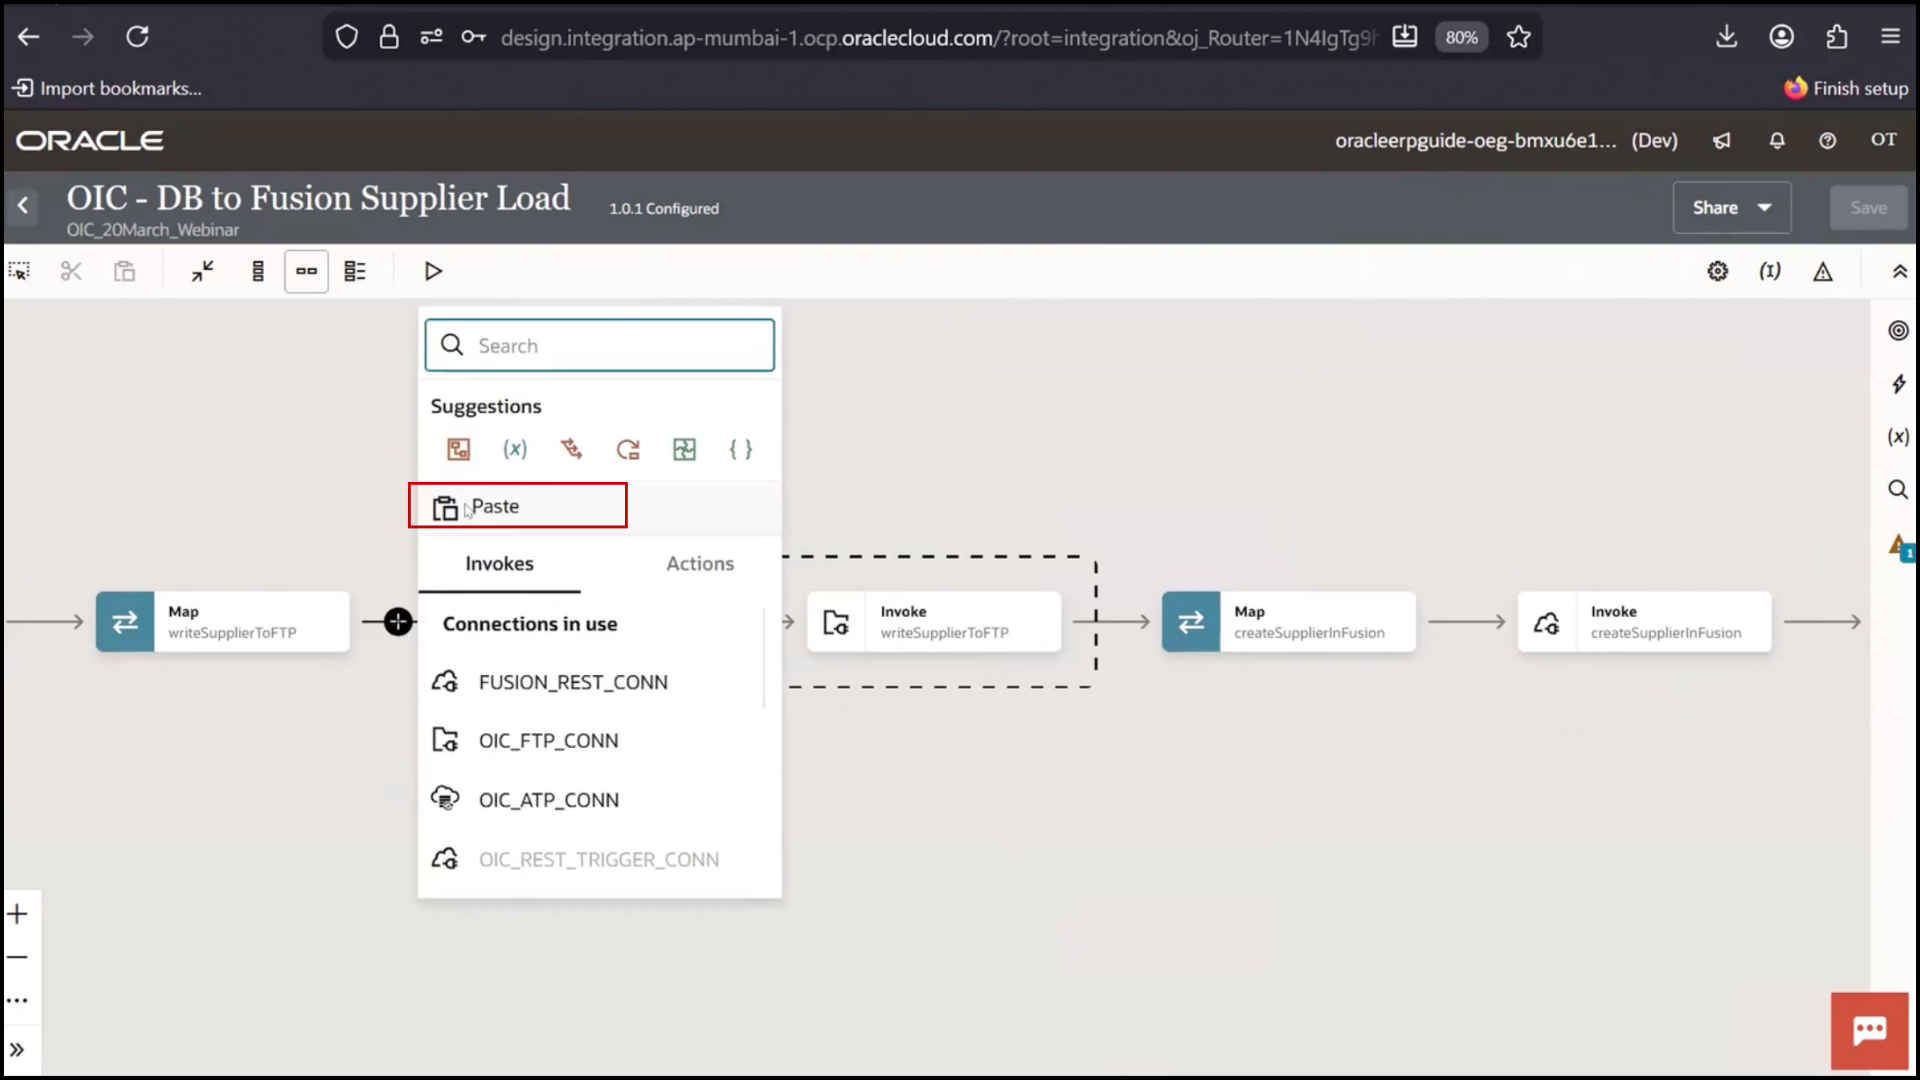The width and height of the screenshot is (1920, 1080).
Task: Select the Assign (x) suggestion icon
Action: (515, 449)
